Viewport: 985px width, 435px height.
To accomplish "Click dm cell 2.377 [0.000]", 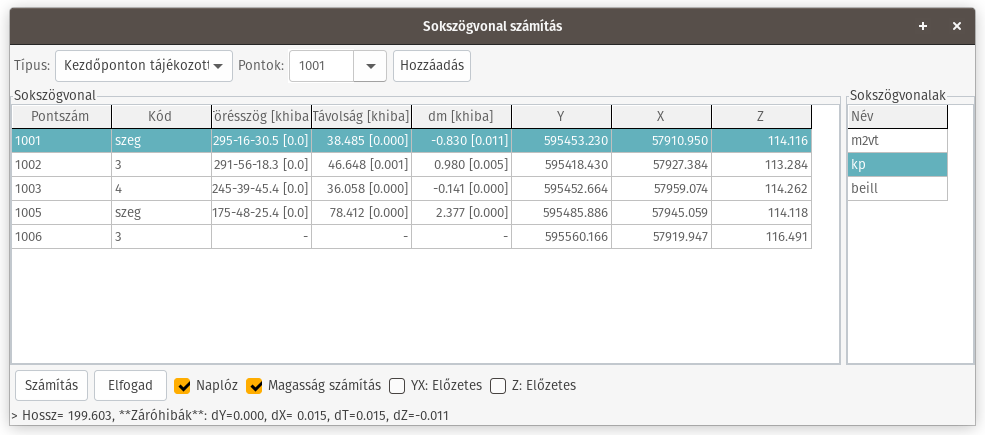I will point(461,212).
